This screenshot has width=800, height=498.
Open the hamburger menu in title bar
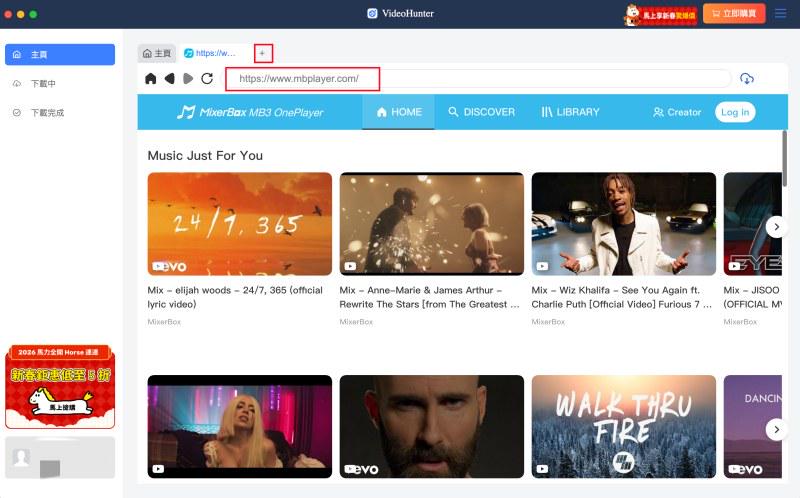(780, 14)
